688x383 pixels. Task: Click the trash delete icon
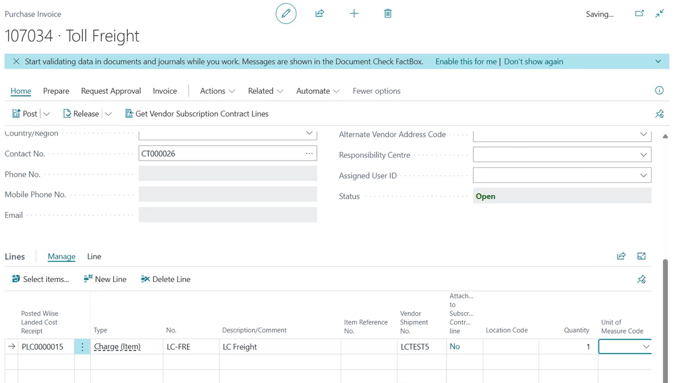click(388, 14)
